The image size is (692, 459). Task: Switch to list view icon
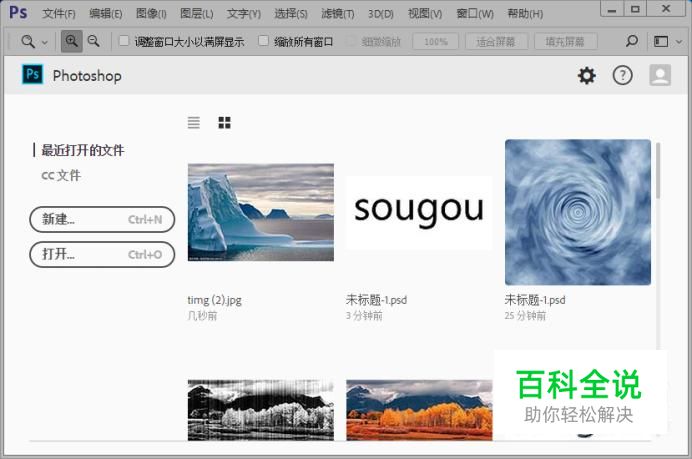tap(194, 122)
